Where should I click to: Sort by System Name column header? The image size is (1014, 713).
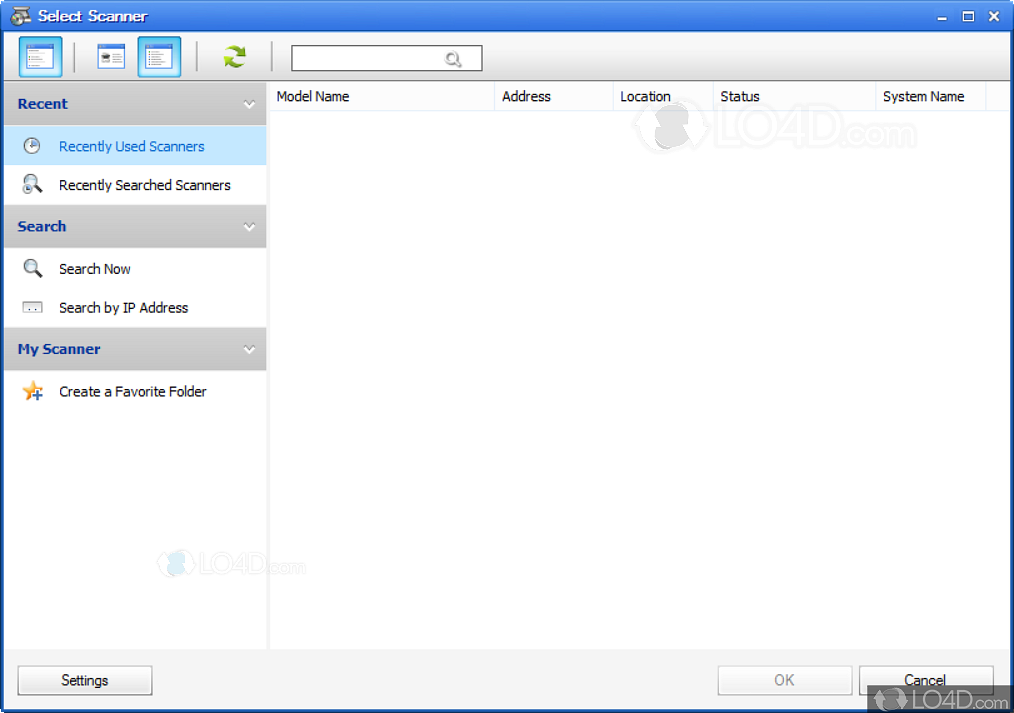(931, 96)
